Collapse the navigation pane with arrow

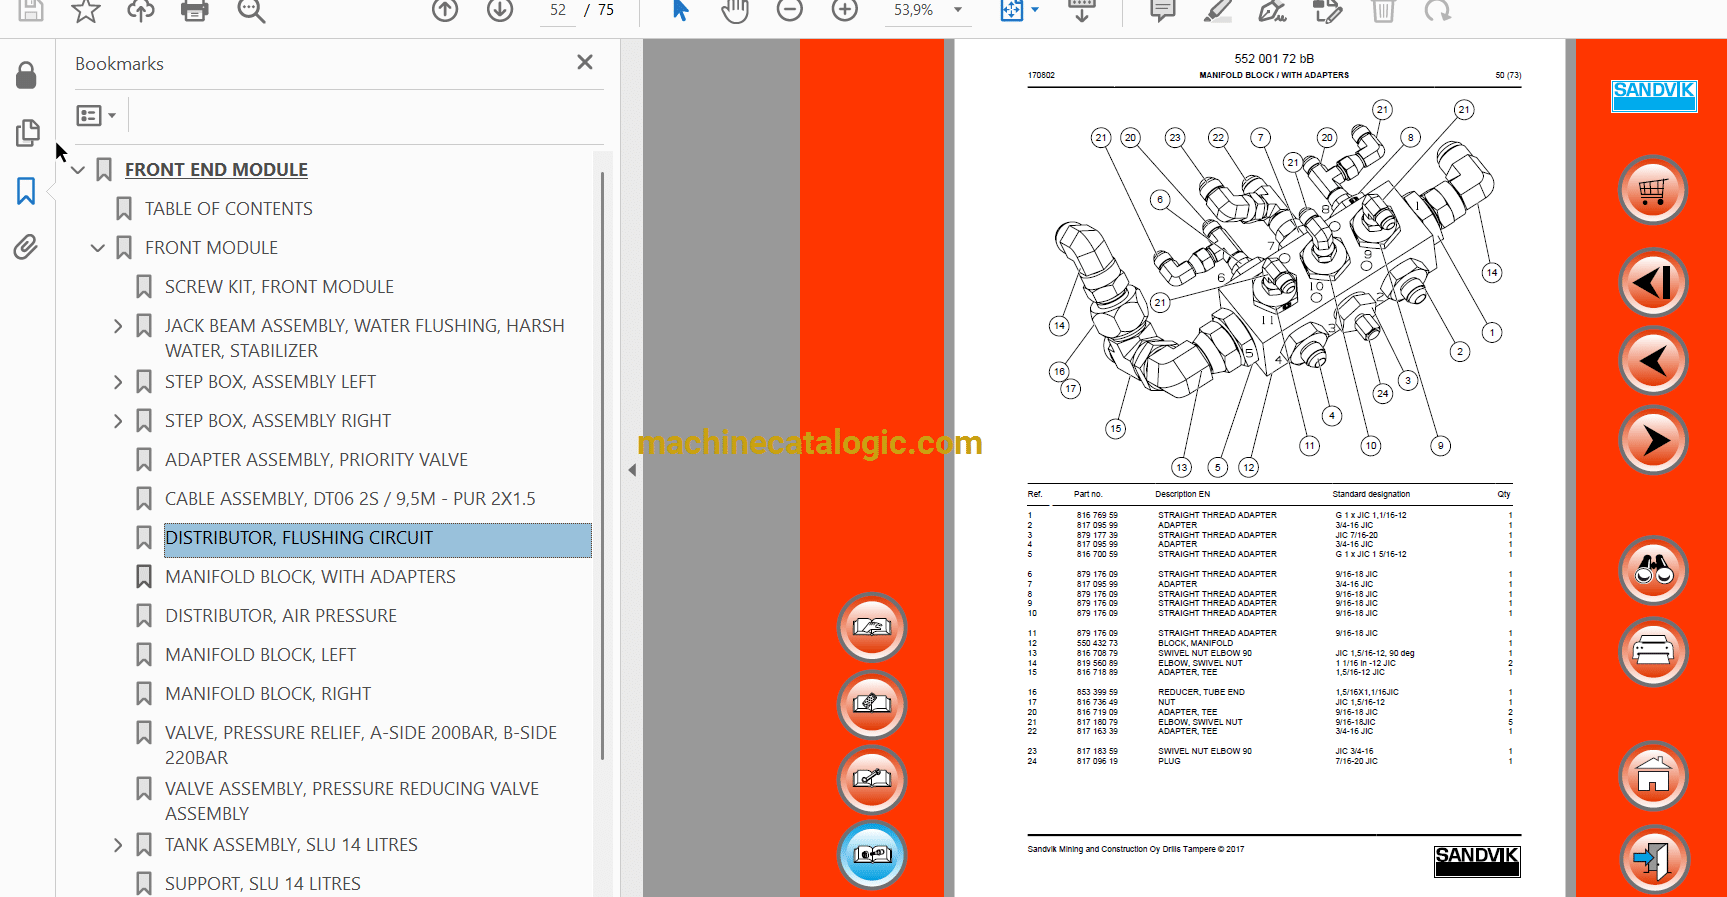tap(632, 470)
